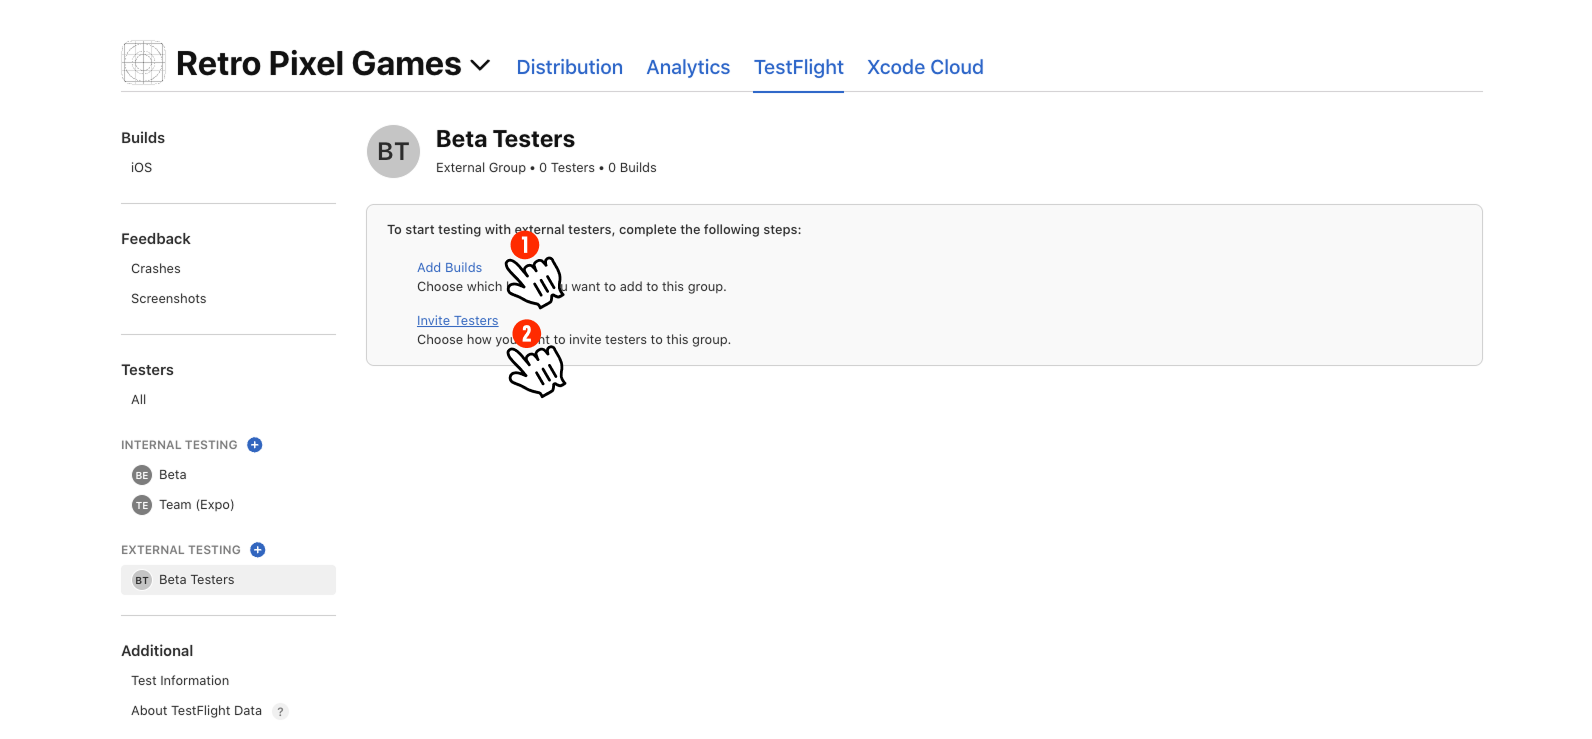Click the TE avatar for Team (Expo)

click(x=142, y=505)
